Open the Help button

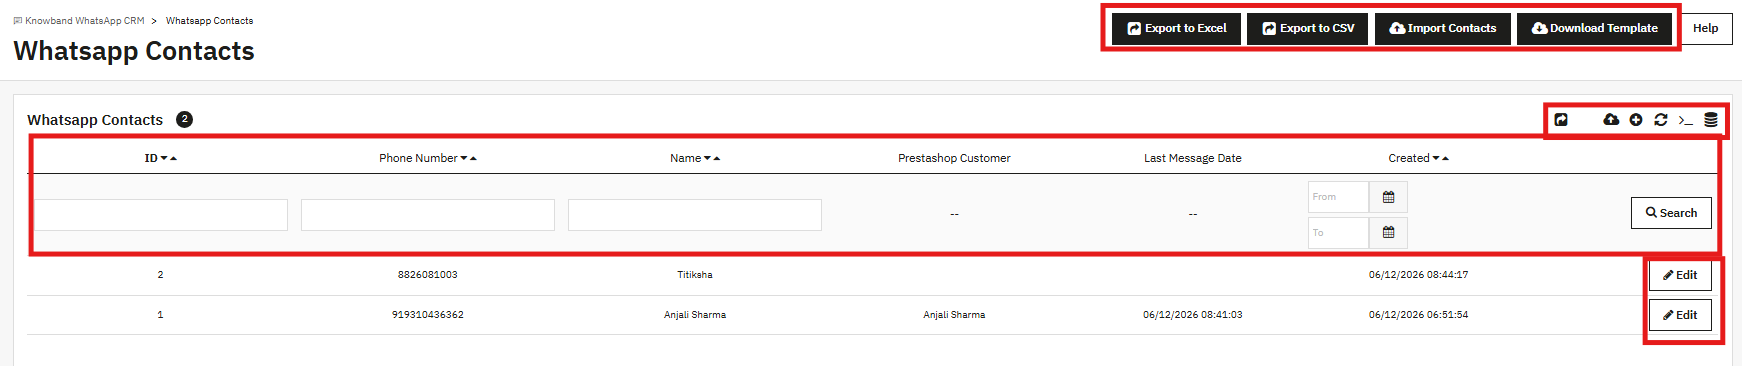(1705, 28)
